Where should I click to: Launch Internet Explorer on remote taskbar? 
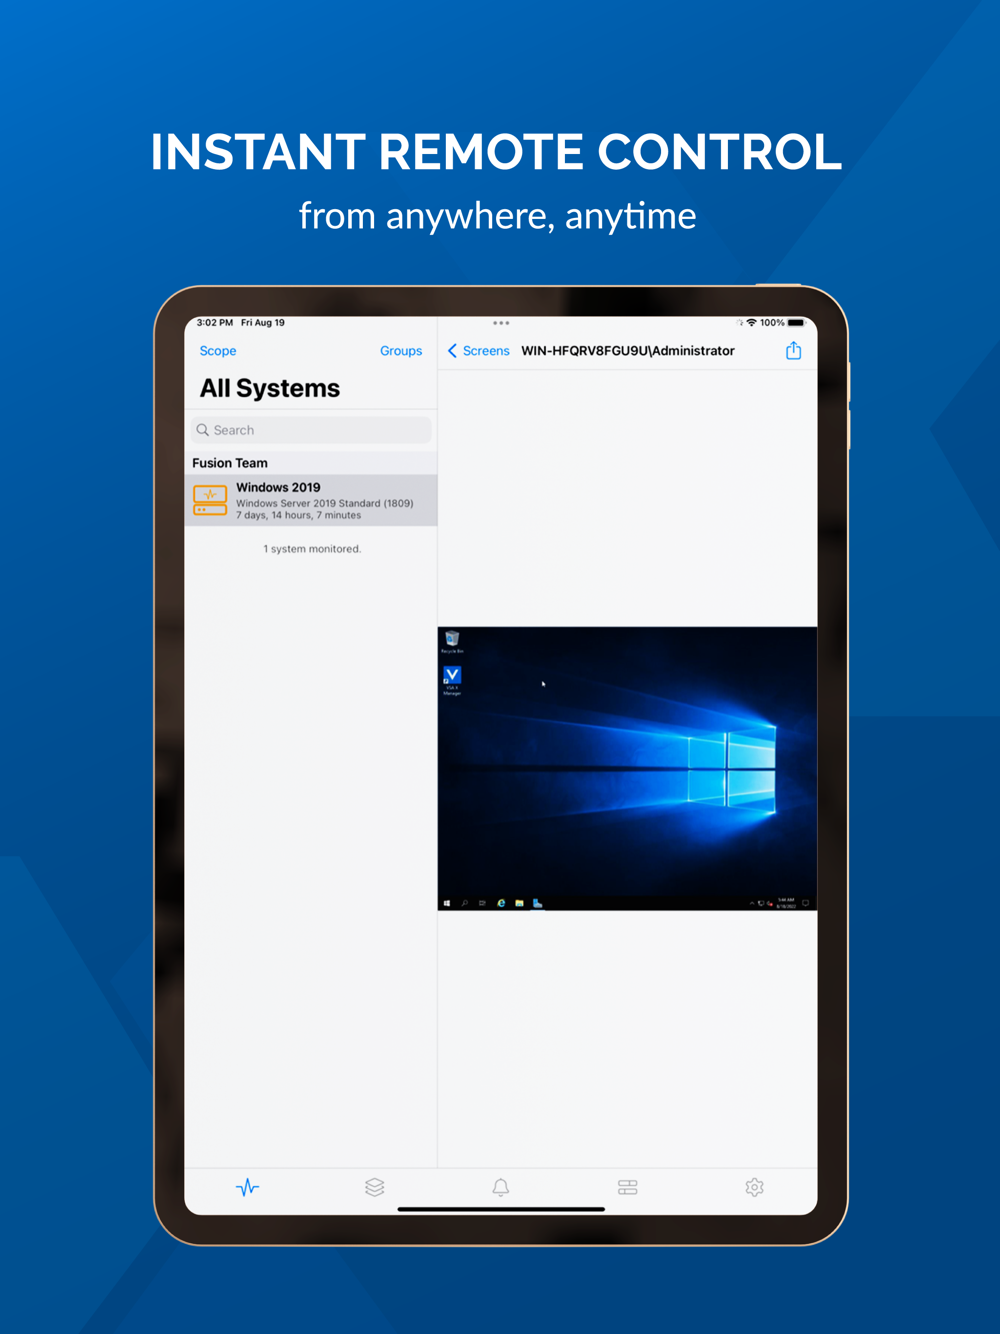point(501,903)
